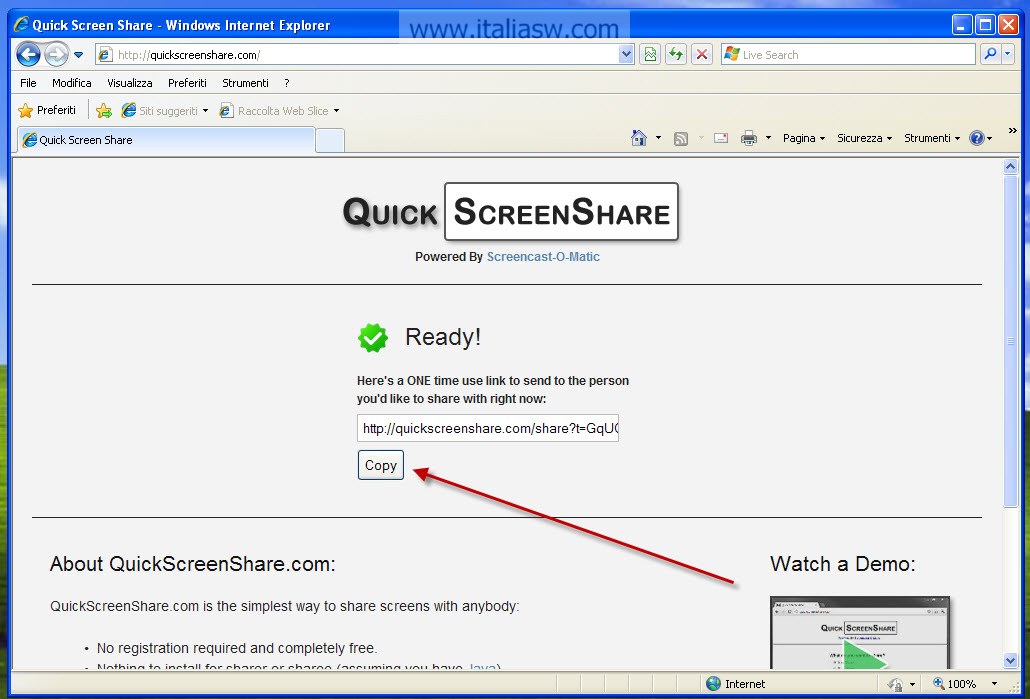Open the Strumenti menu in menu bar
The image size is (1030, 699).
pos(245,83)
